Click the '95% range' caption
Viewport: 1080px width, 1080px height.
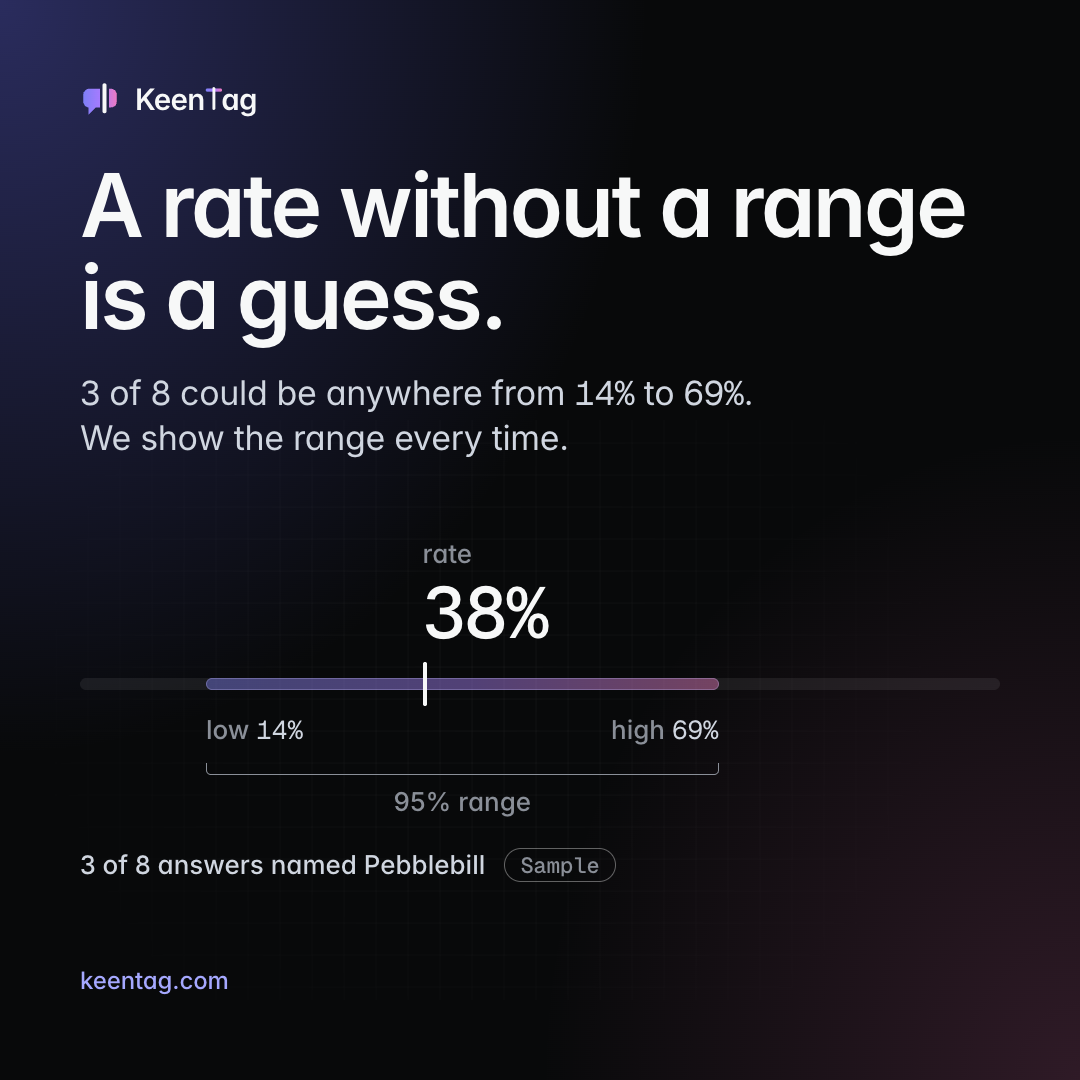(x=462, y=802)
